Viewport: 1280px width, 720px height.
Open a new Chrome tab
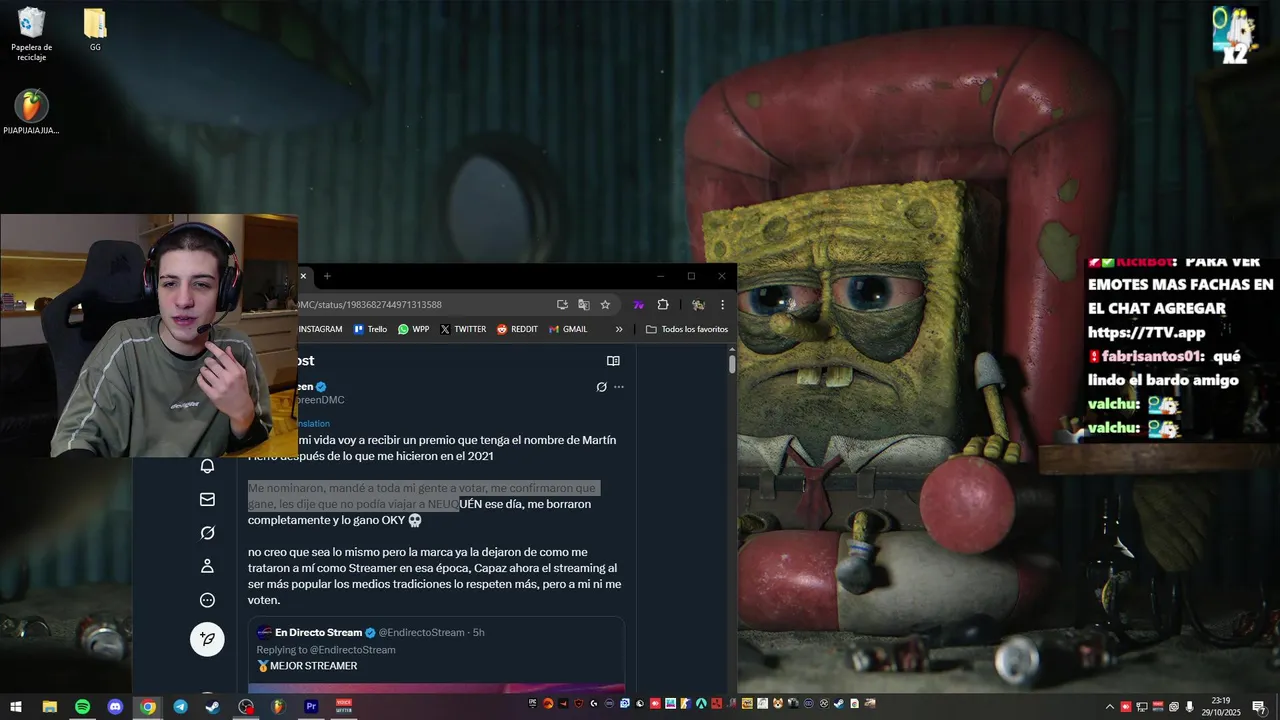tap(327, 277)
